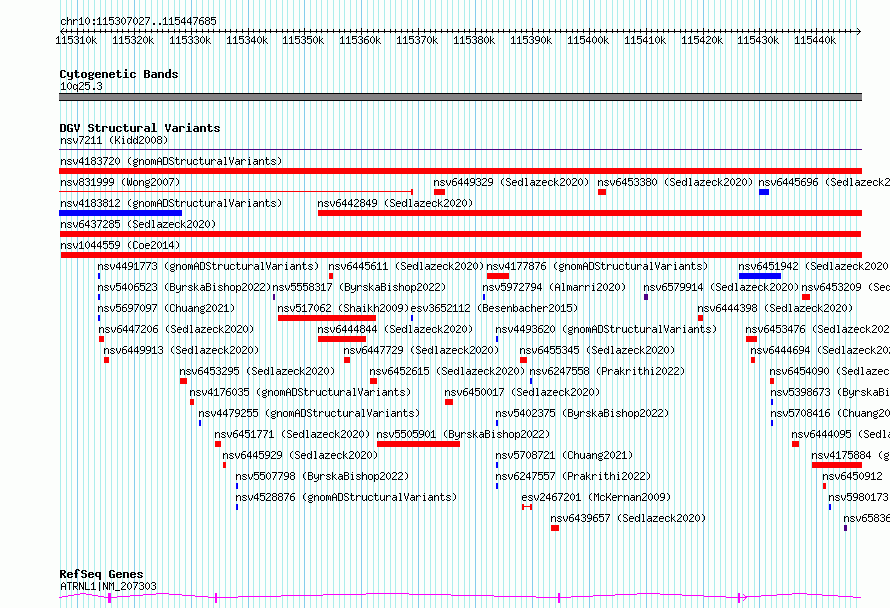Click nsv5697097 (Chuang2021) label
890x608 pixels.
(x=166, y=308)
